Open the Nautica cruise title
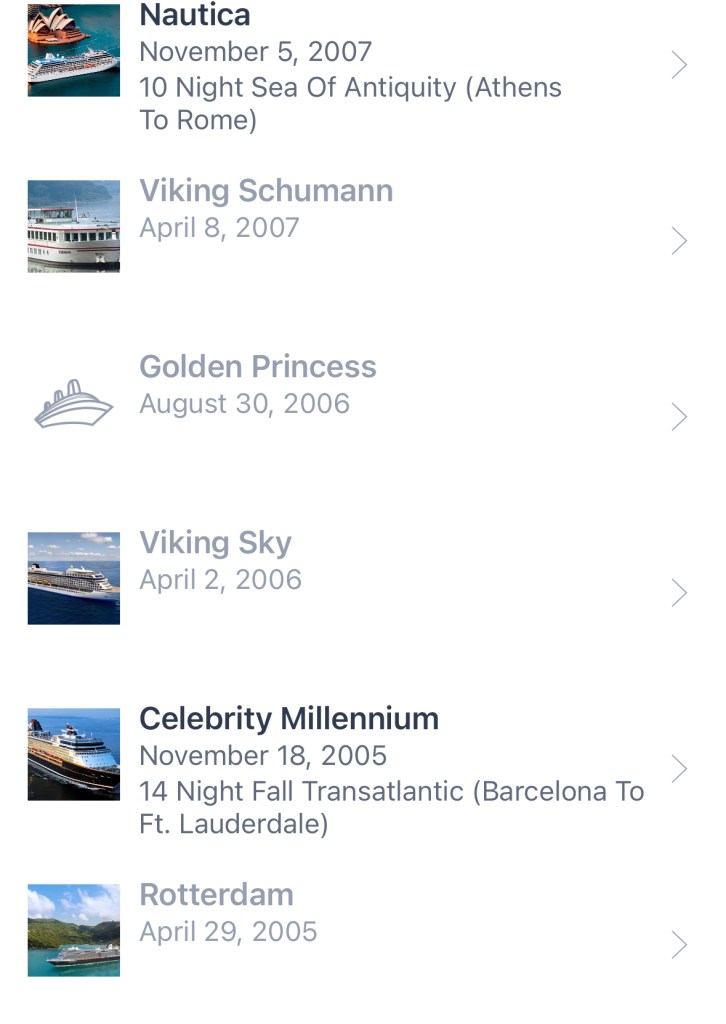 pos(195,15)
